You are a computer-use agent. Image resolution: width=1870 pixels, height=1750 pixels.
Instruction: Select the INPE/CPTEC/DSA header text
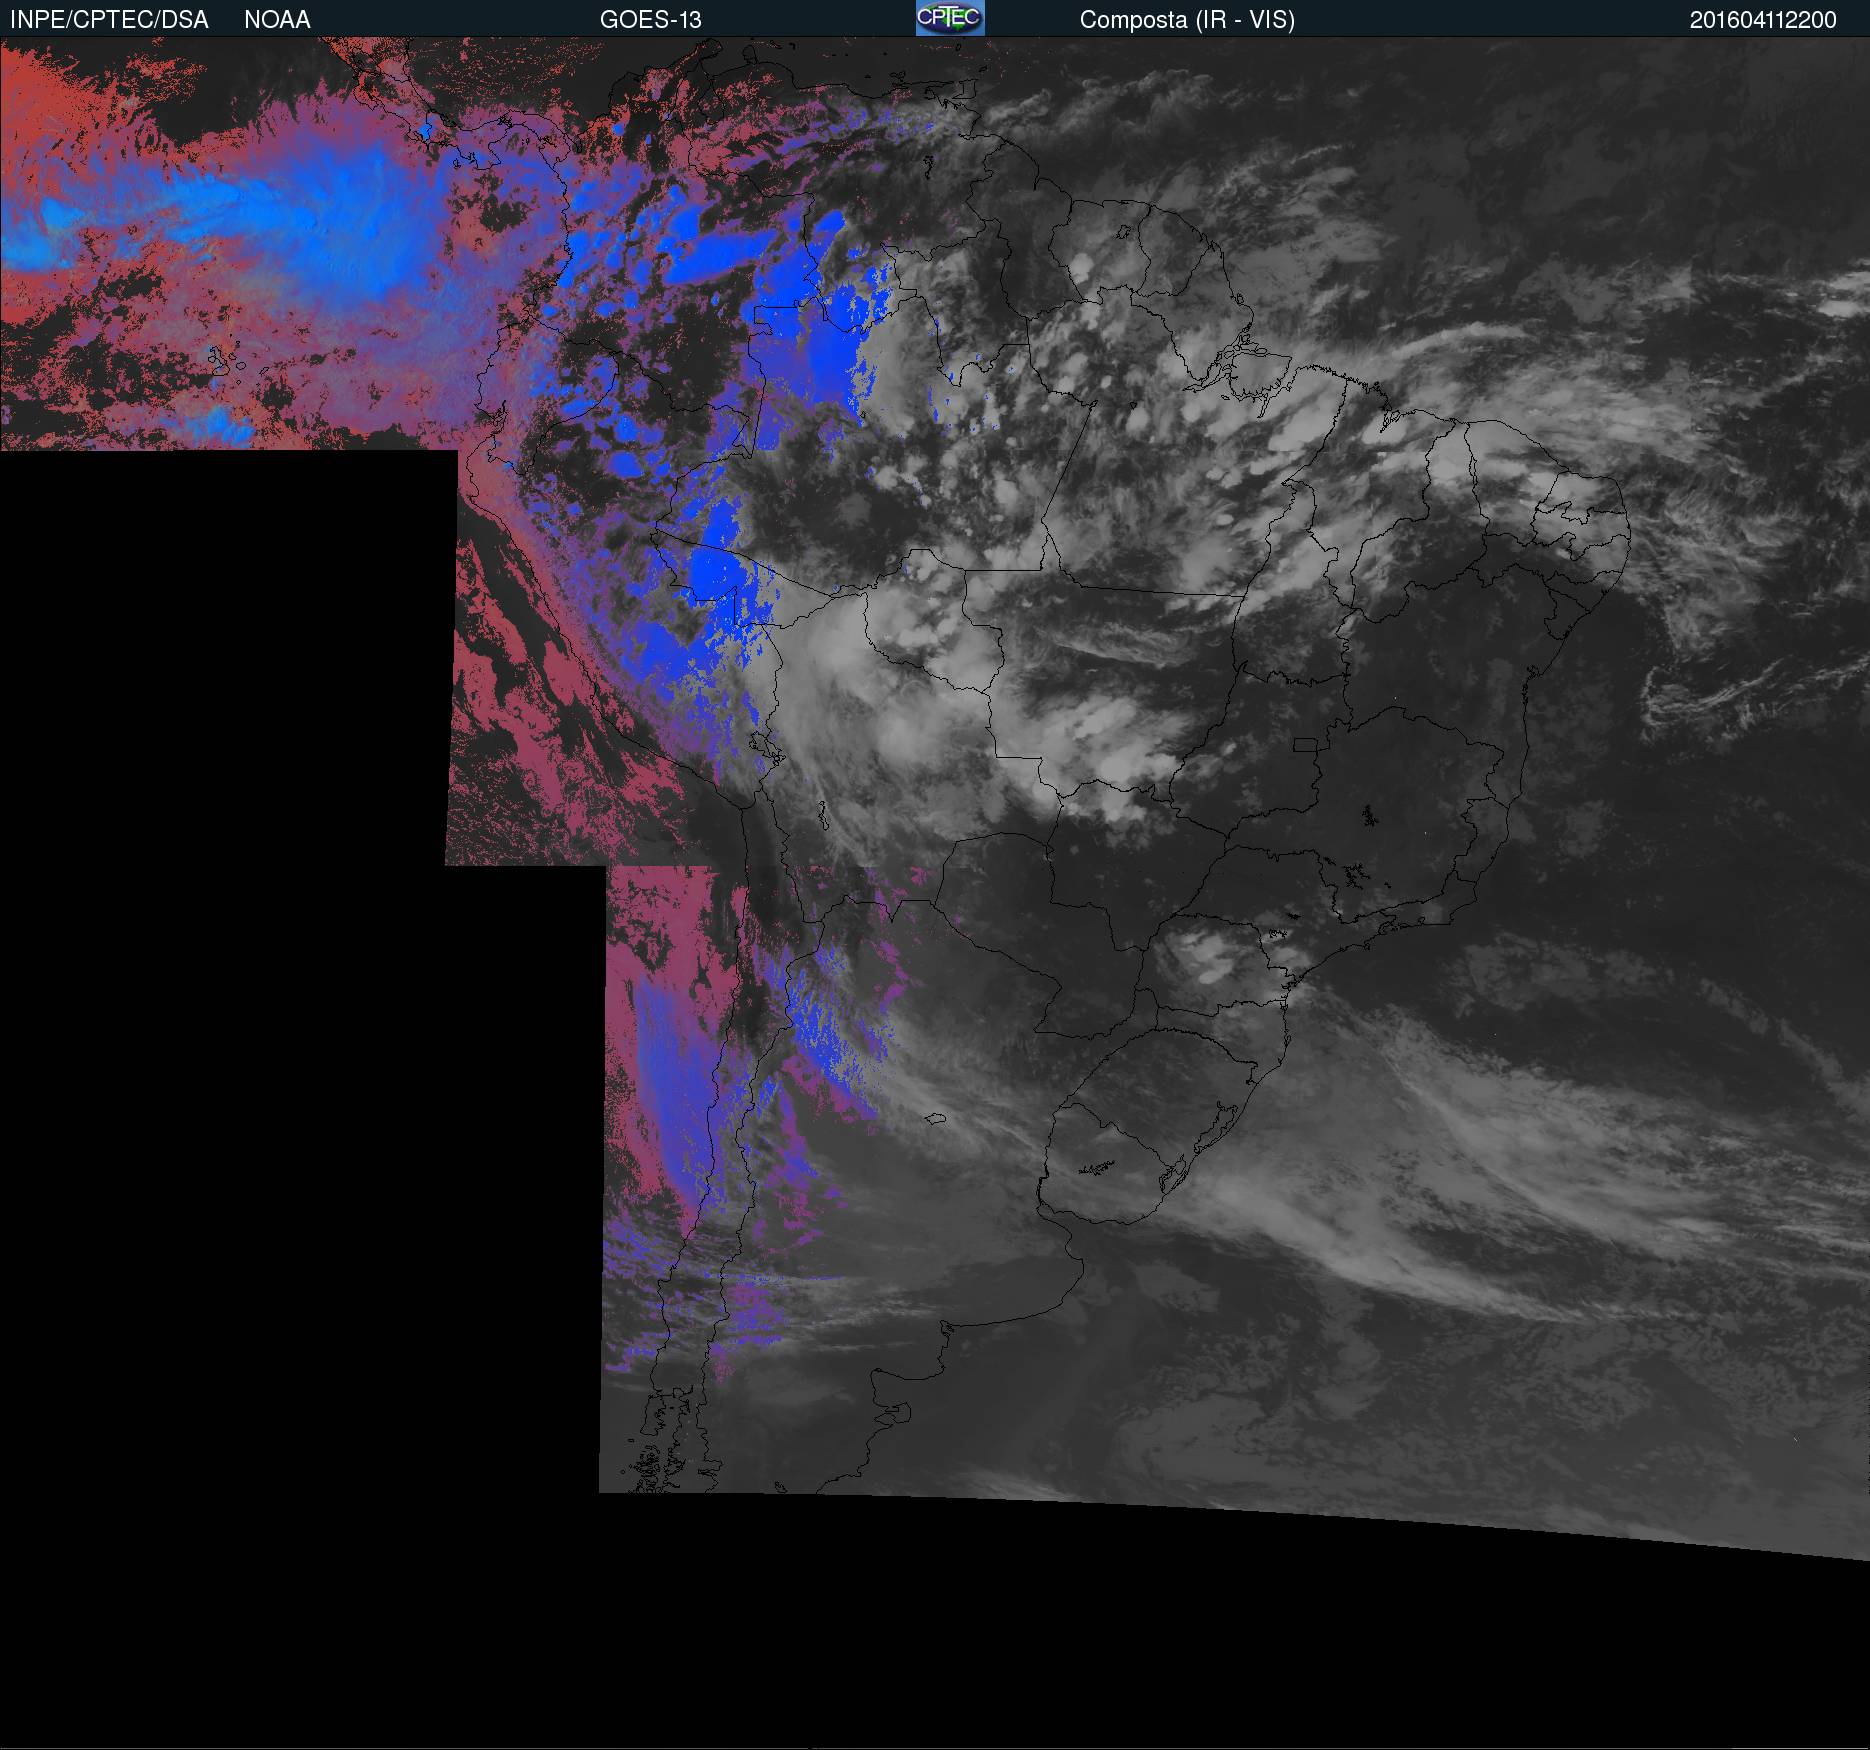109,20
